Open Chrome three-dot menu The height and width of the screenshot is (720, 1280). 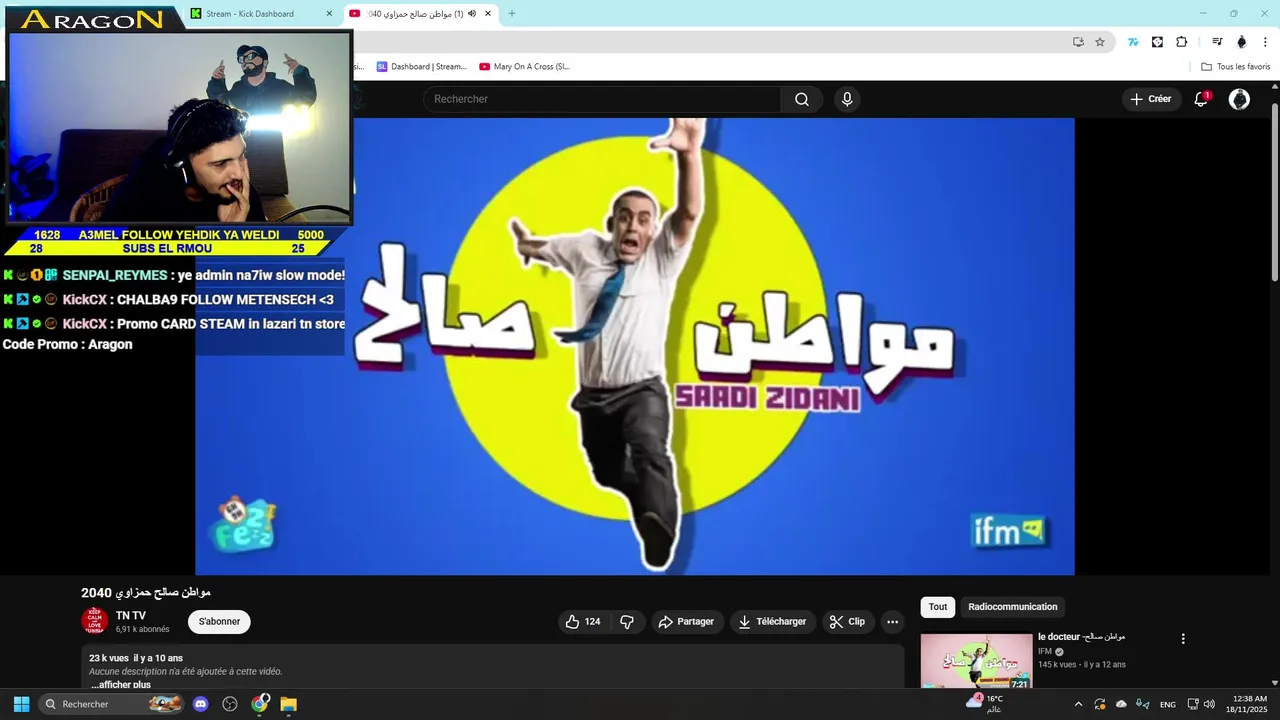tap(1265, 42)
